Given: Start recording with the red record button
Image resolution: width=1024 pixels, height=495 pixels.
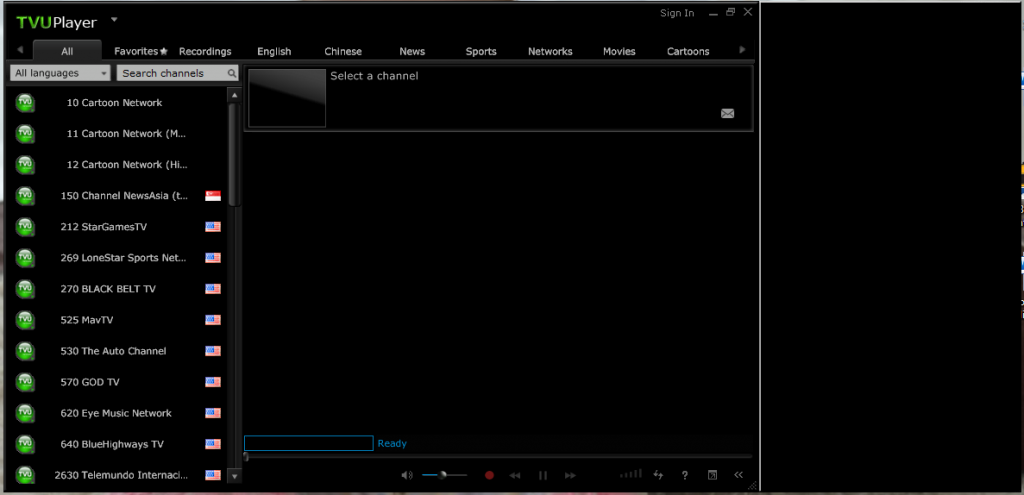Looking at the screenshot, I should click(489, 475).
